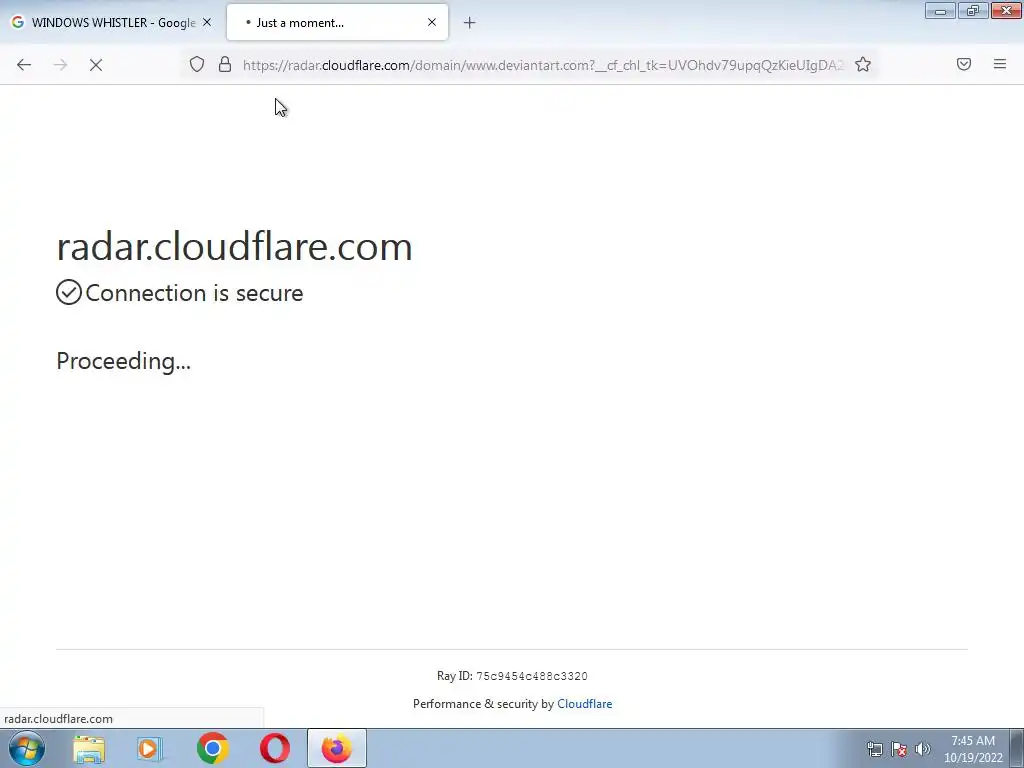Open the tracking protection shield icon
Viewport: 1024px width, 768px height.
click(x=197, y=64)
